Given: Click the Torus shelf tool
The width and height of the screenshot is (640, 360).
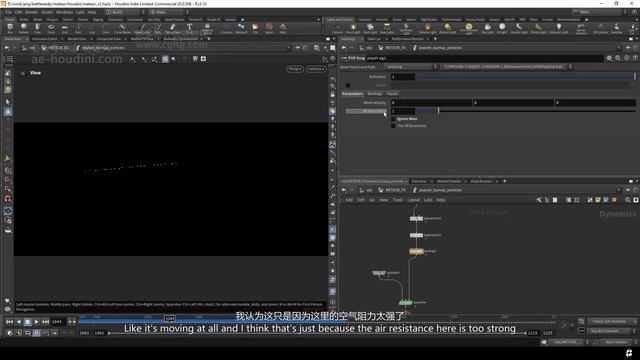Looking at the screenshot, I should point(51,28).
